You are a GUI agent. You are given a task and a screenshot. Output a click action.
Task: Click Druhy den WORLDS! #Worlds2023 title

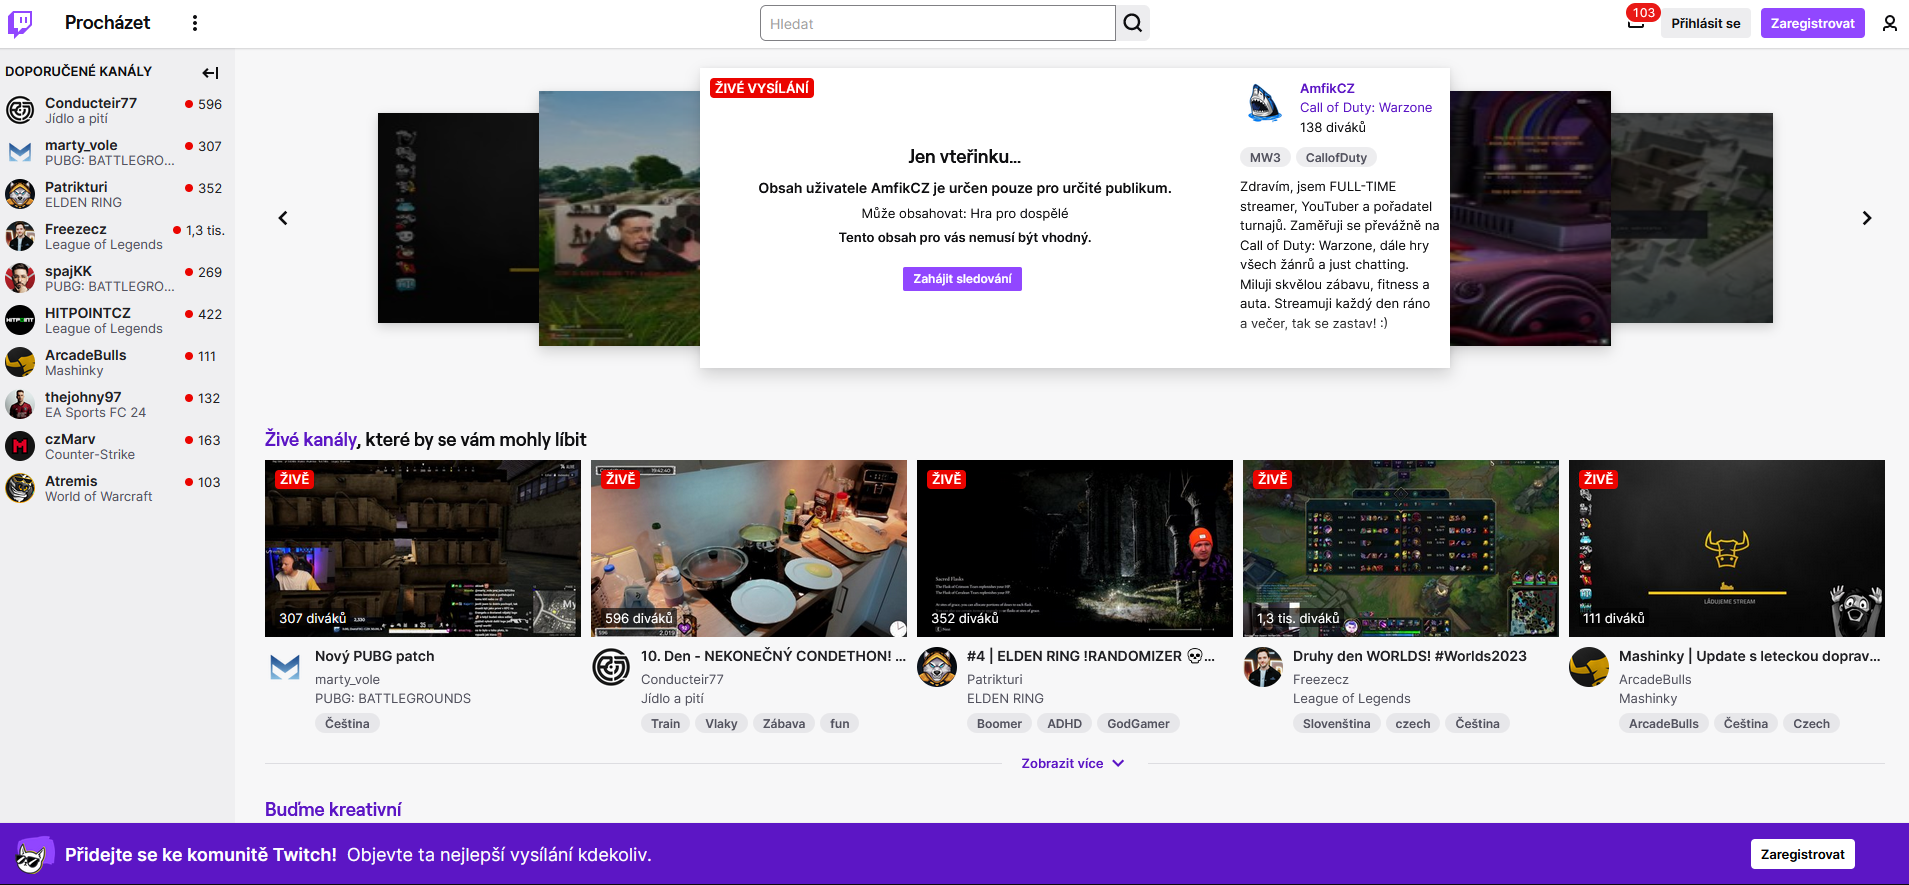click(1410, 656)
